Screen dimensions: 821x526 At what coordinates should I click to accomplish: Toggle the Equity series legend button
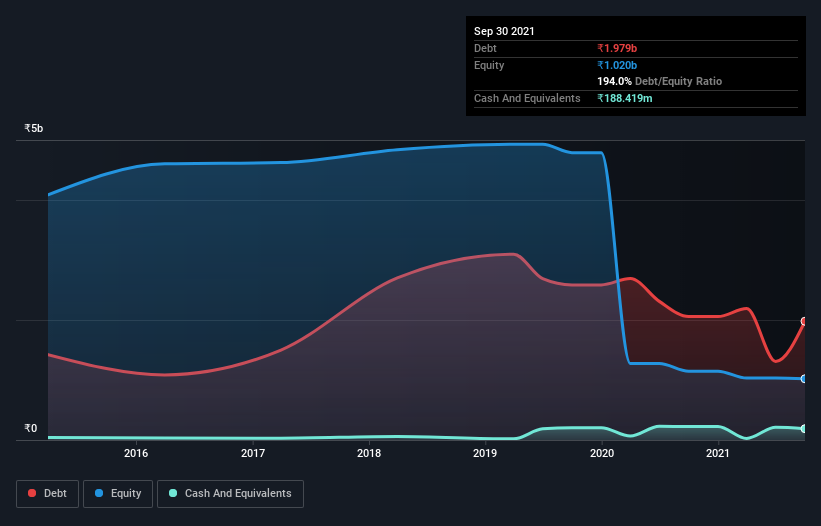(118, 494)
